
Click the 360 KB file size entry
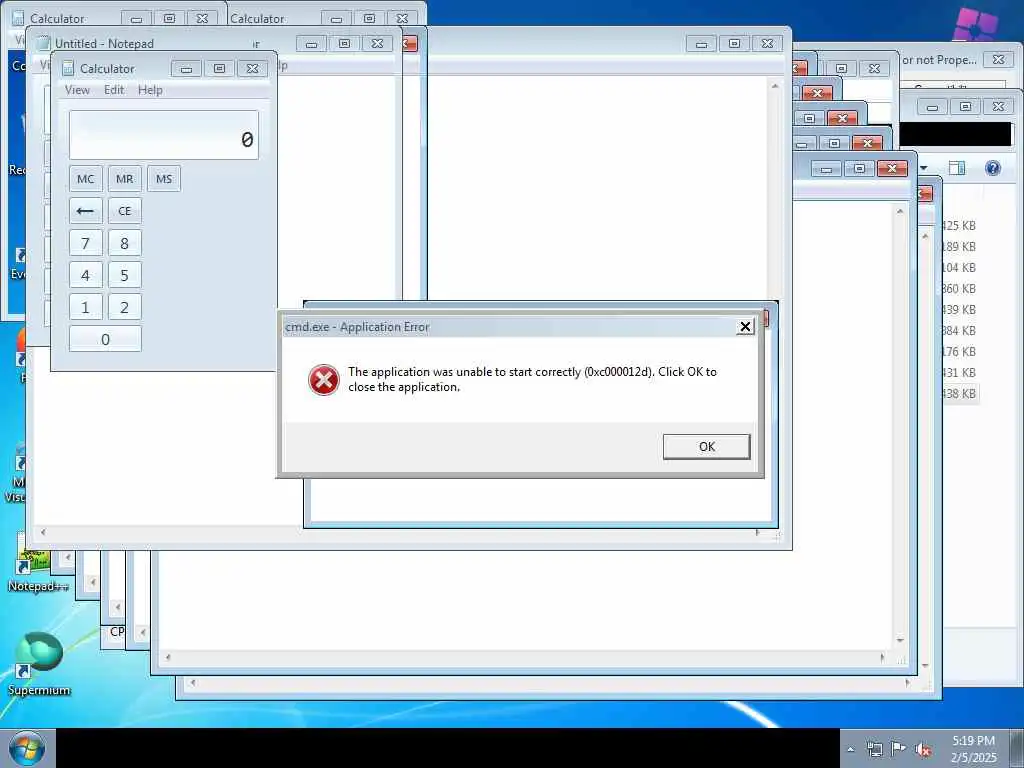(959, 289)
